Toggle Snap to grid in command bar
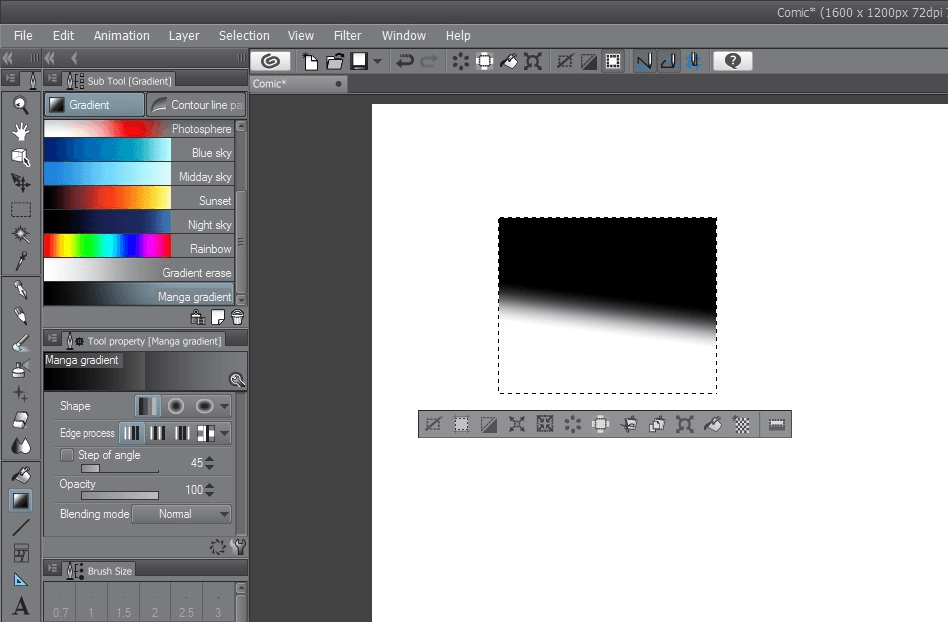948x622 pixels. 693,61
